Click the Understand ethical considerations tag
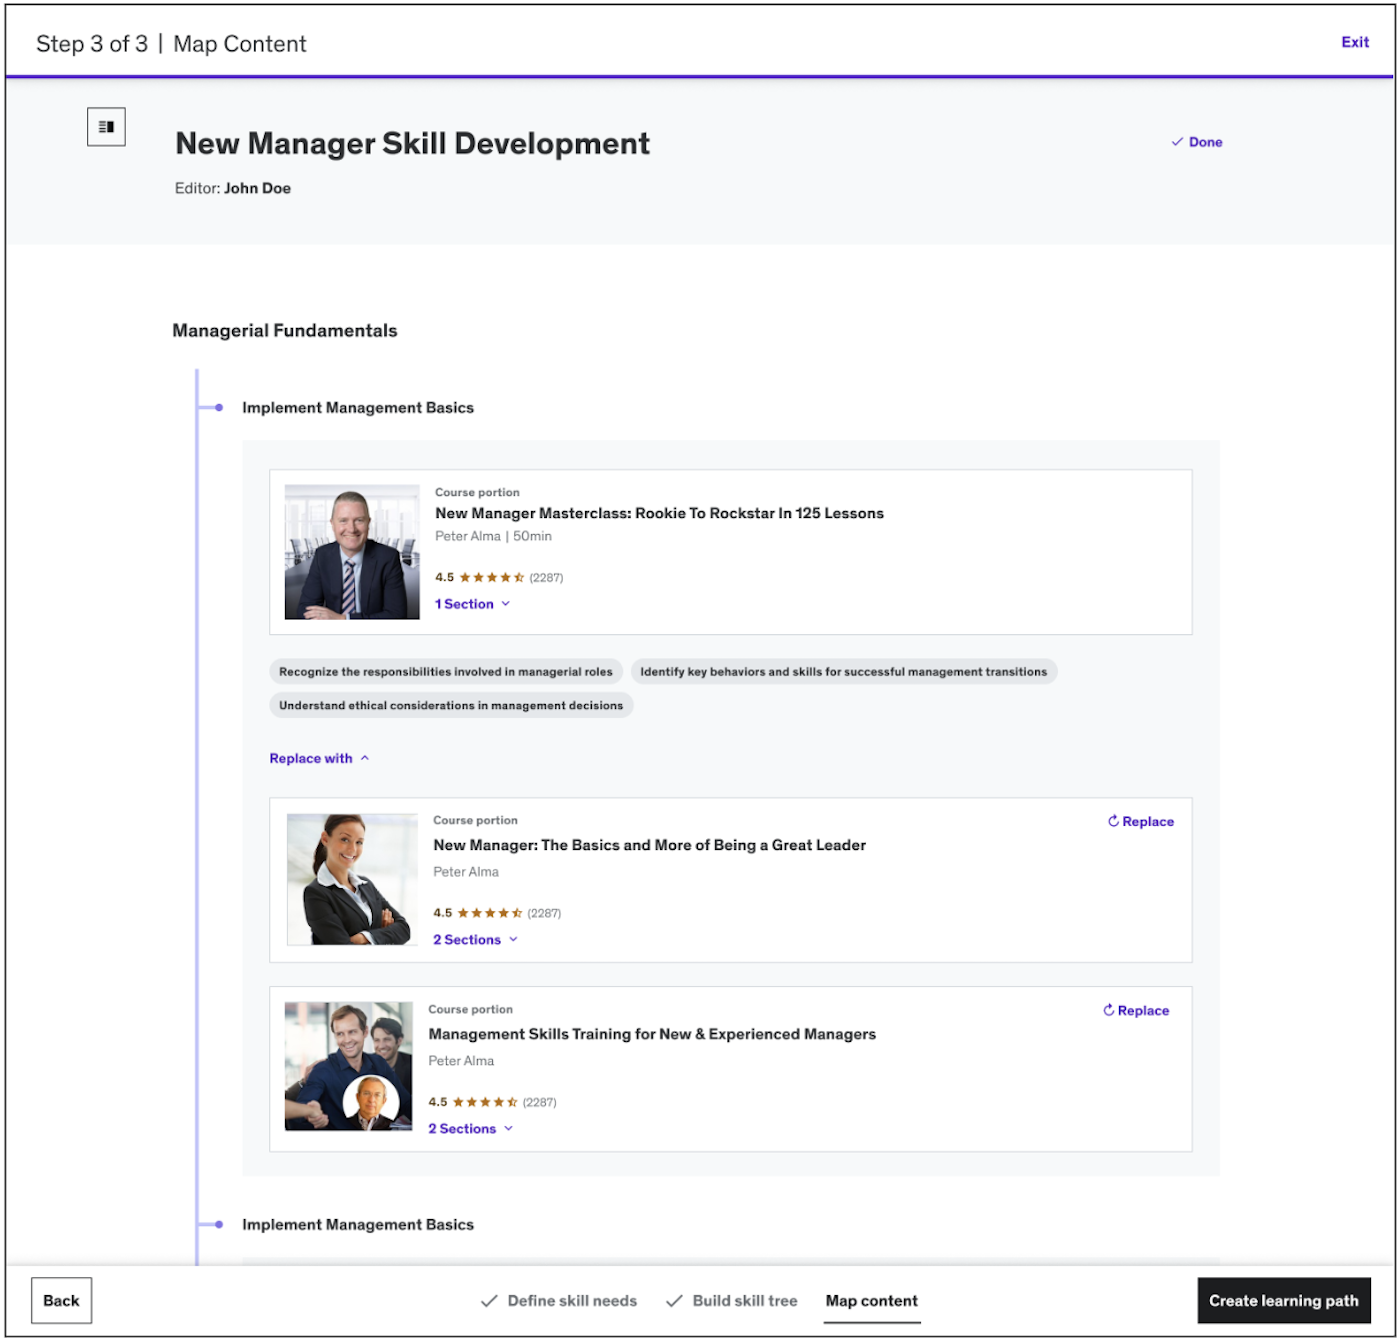Image resolution: width=1400 pixels, height=1340 pixels. [451, 706]
